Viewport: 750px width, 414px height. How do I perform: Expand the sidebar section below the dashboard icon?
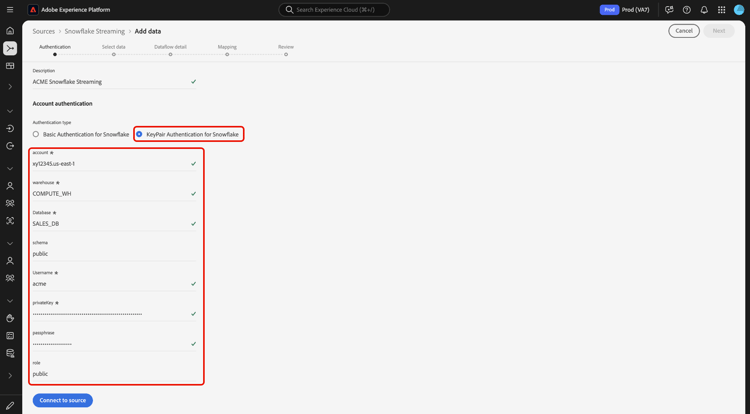[x=10, y=87]
